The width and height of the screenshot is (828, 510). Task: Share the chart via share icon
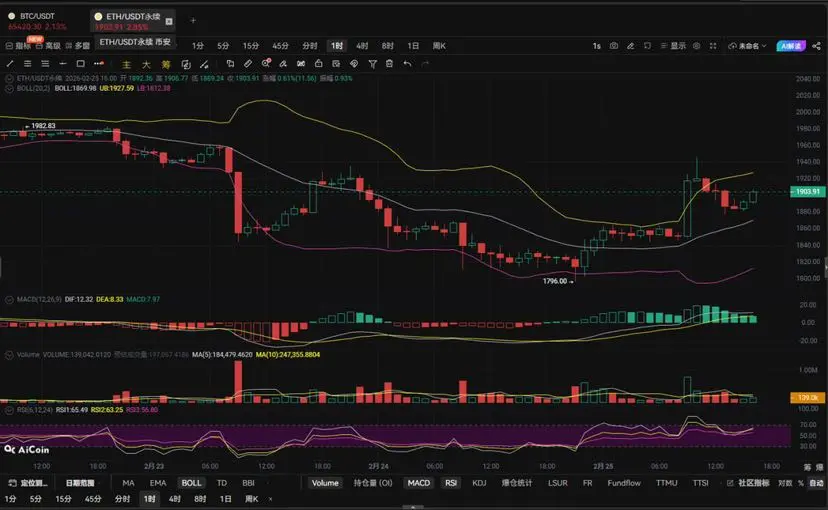pos(816,46)
